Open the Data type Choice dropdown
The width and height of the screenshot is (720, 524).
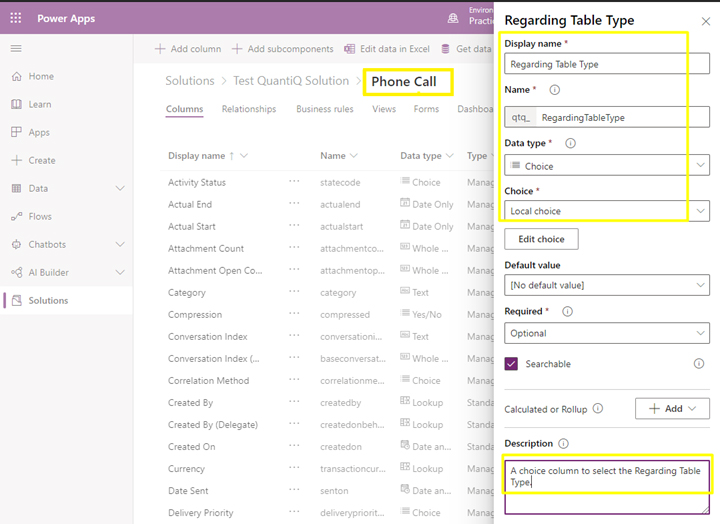(607, 165)
